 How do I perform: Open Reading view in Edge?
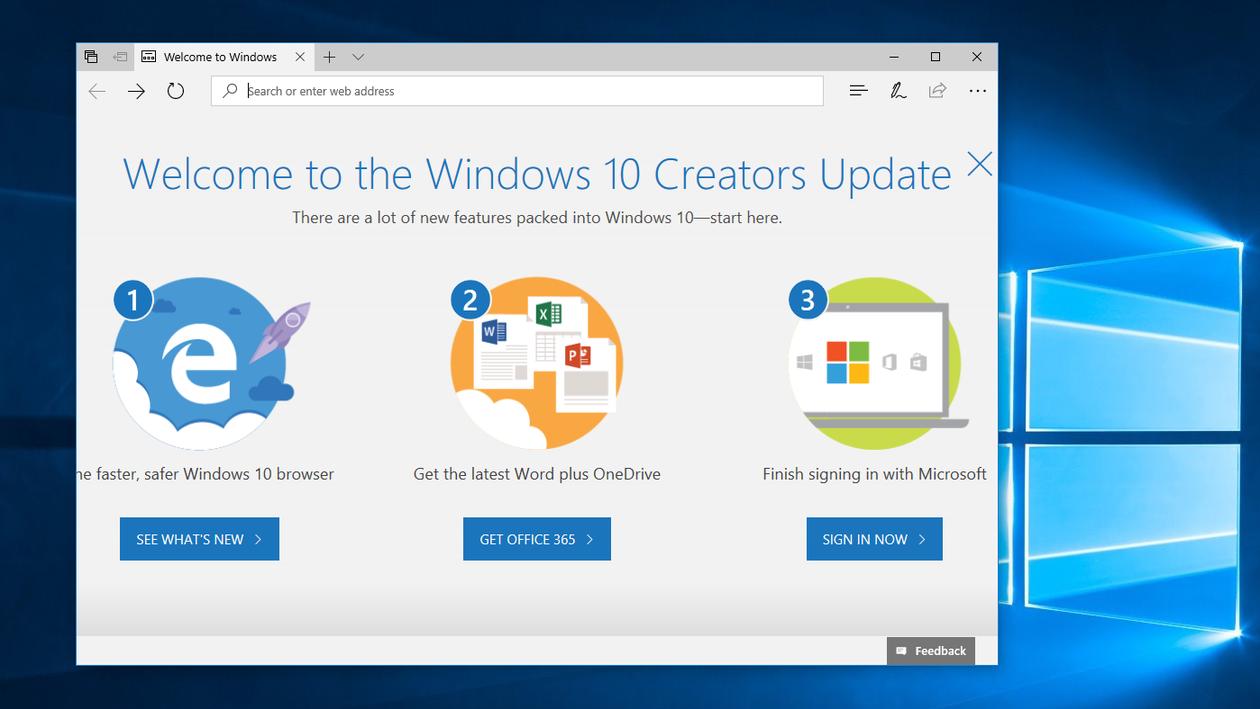858,90
